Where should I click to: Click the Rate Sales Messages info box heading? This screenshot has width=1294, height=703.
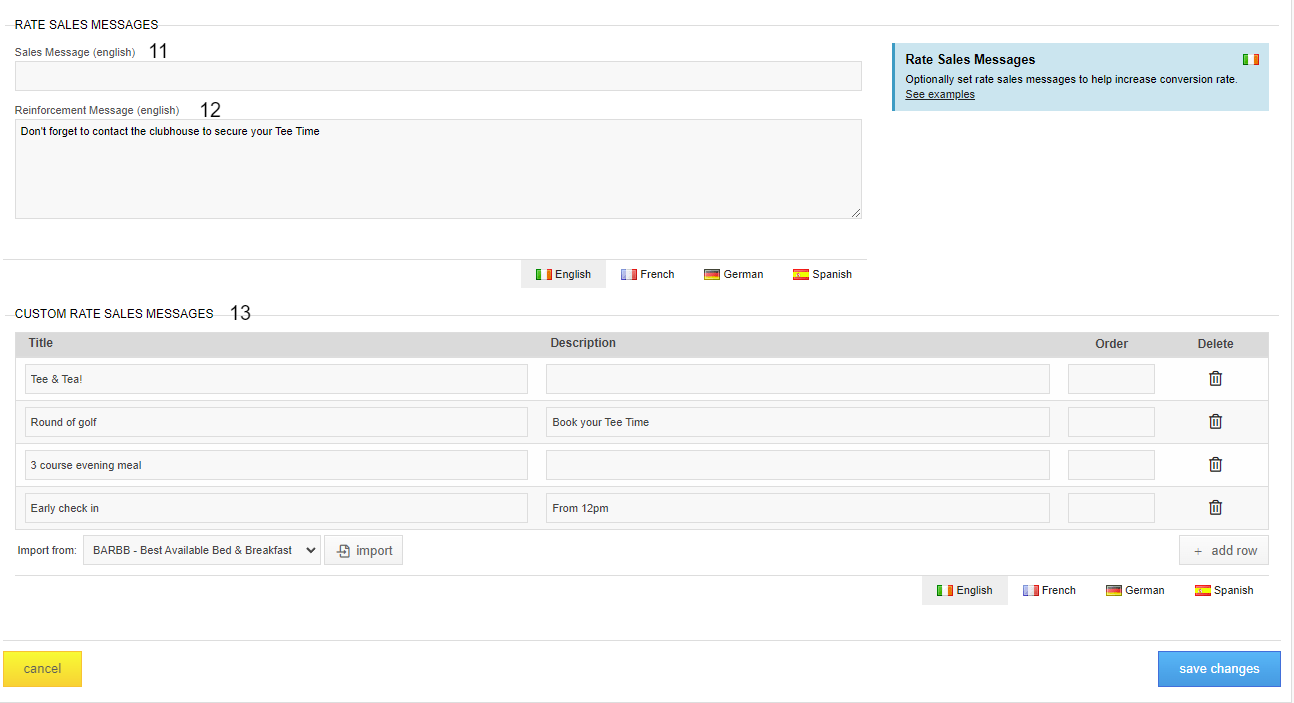970,60
